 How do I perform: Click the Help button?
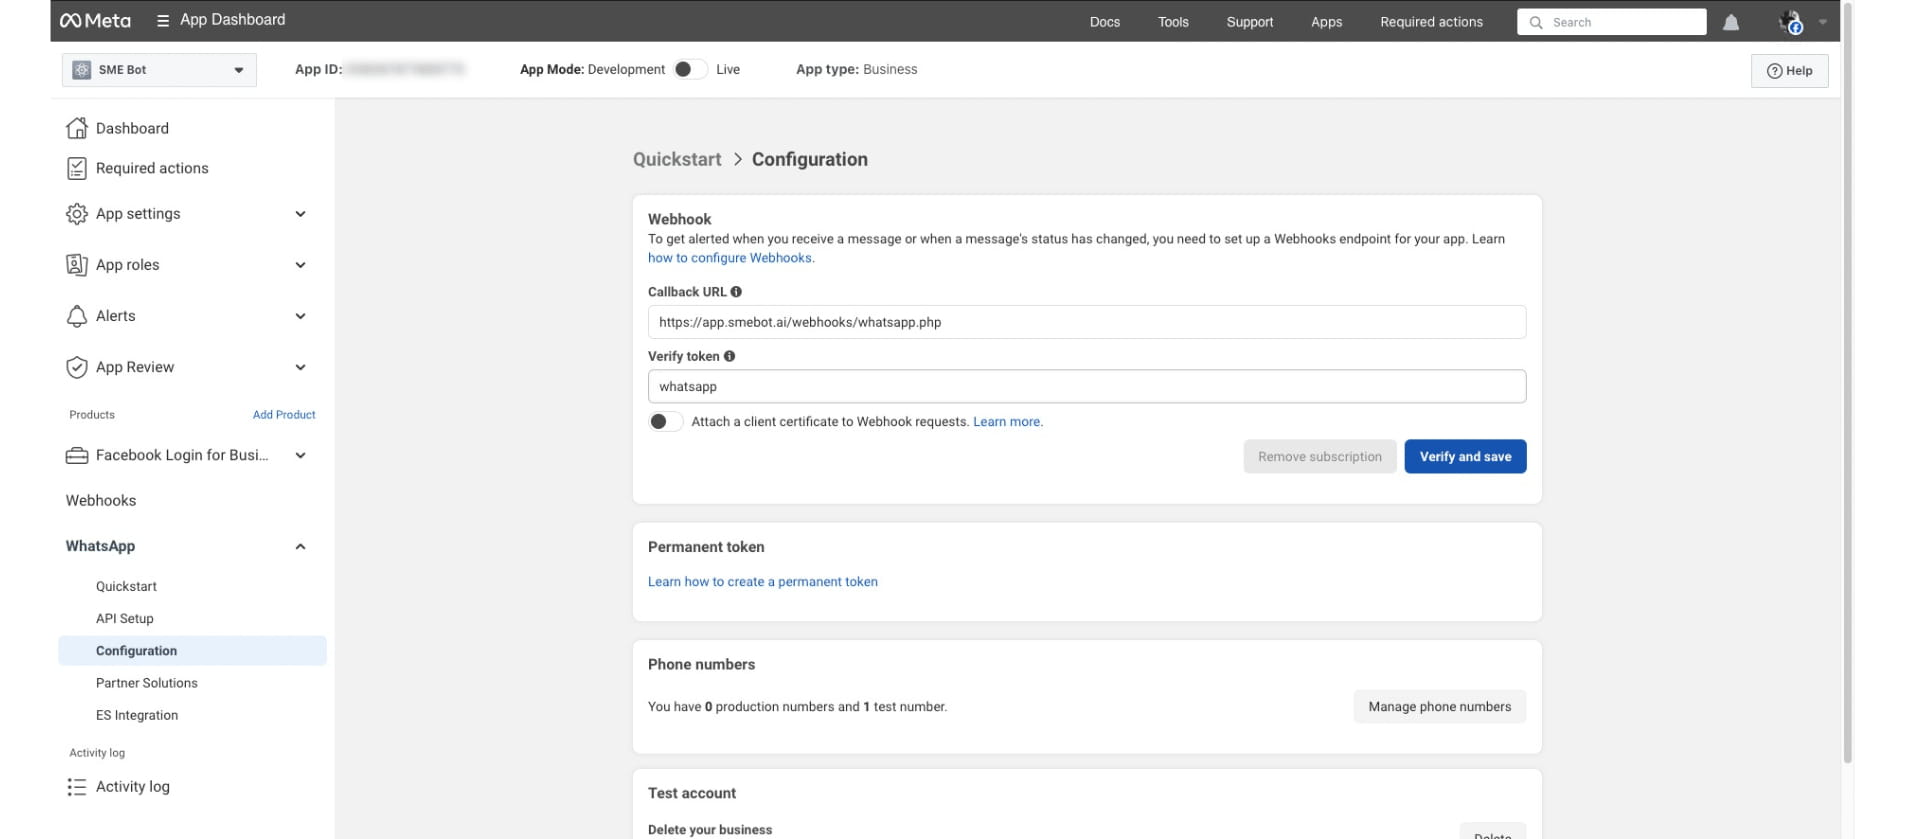pos(1789,70)
